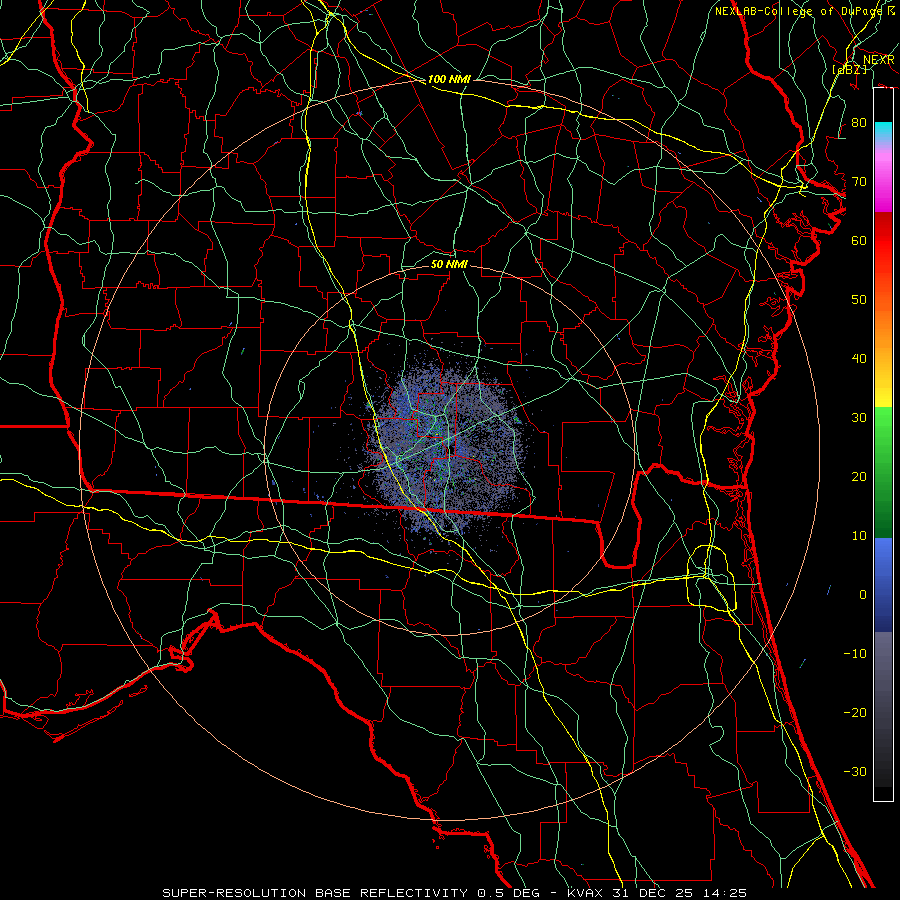
Task: Click the "100 NMI" range ring label
Action: pos(449,79)
